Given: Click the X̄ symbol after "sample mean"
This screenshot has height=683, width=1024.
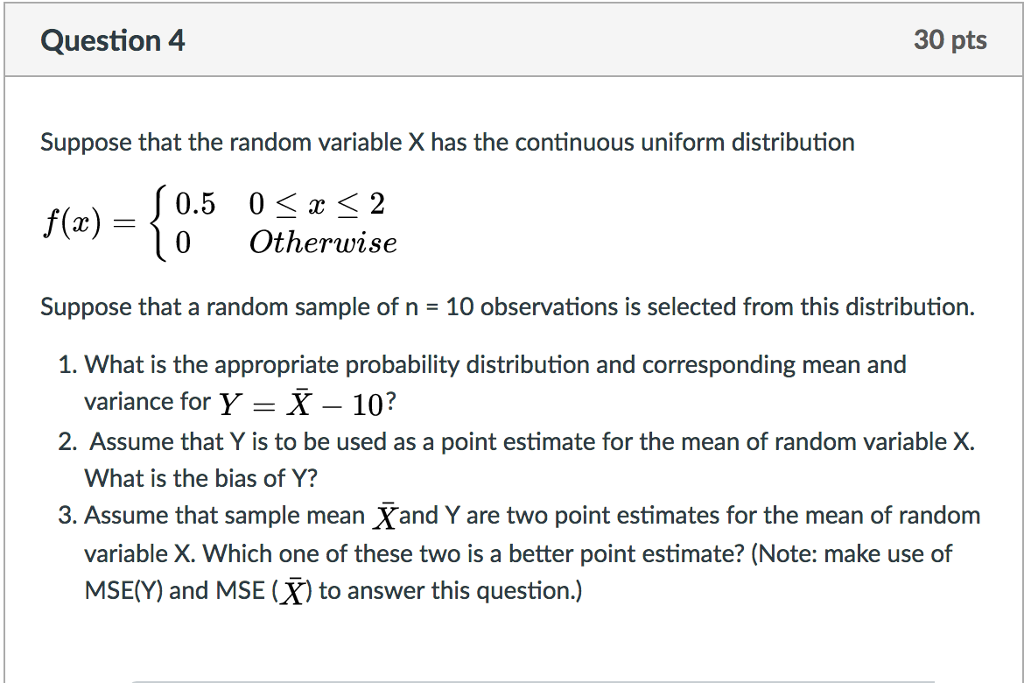Looking at the screenshot, I should pos(385,516).
